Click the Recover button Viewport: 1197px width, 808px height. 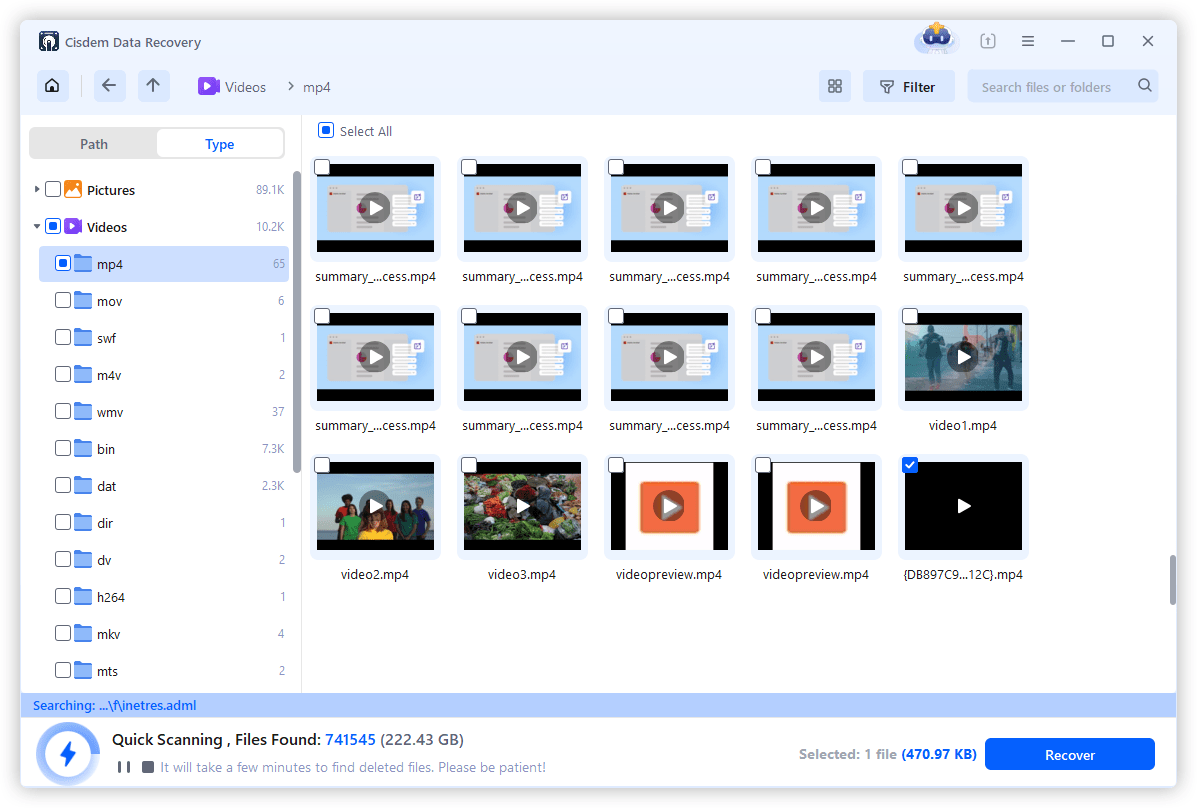coord(1069,753)
